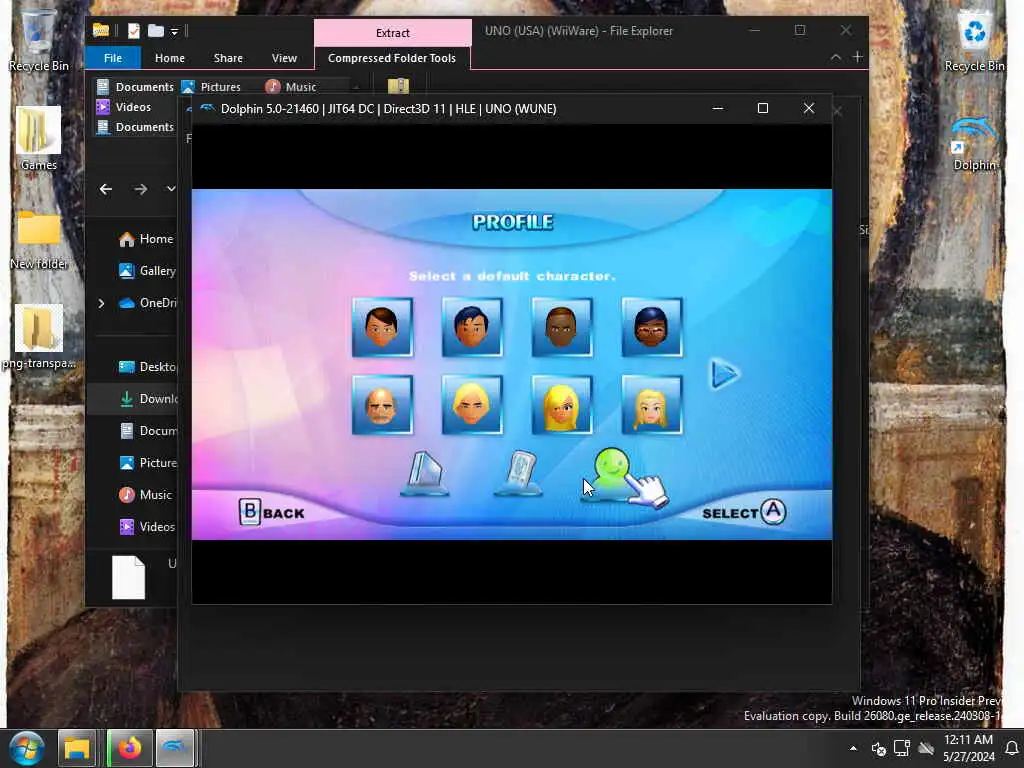The width and height of the screenshot is (1024, 768).
Task: Open Pictures in the navigation pane
Action: click(148, 463)
